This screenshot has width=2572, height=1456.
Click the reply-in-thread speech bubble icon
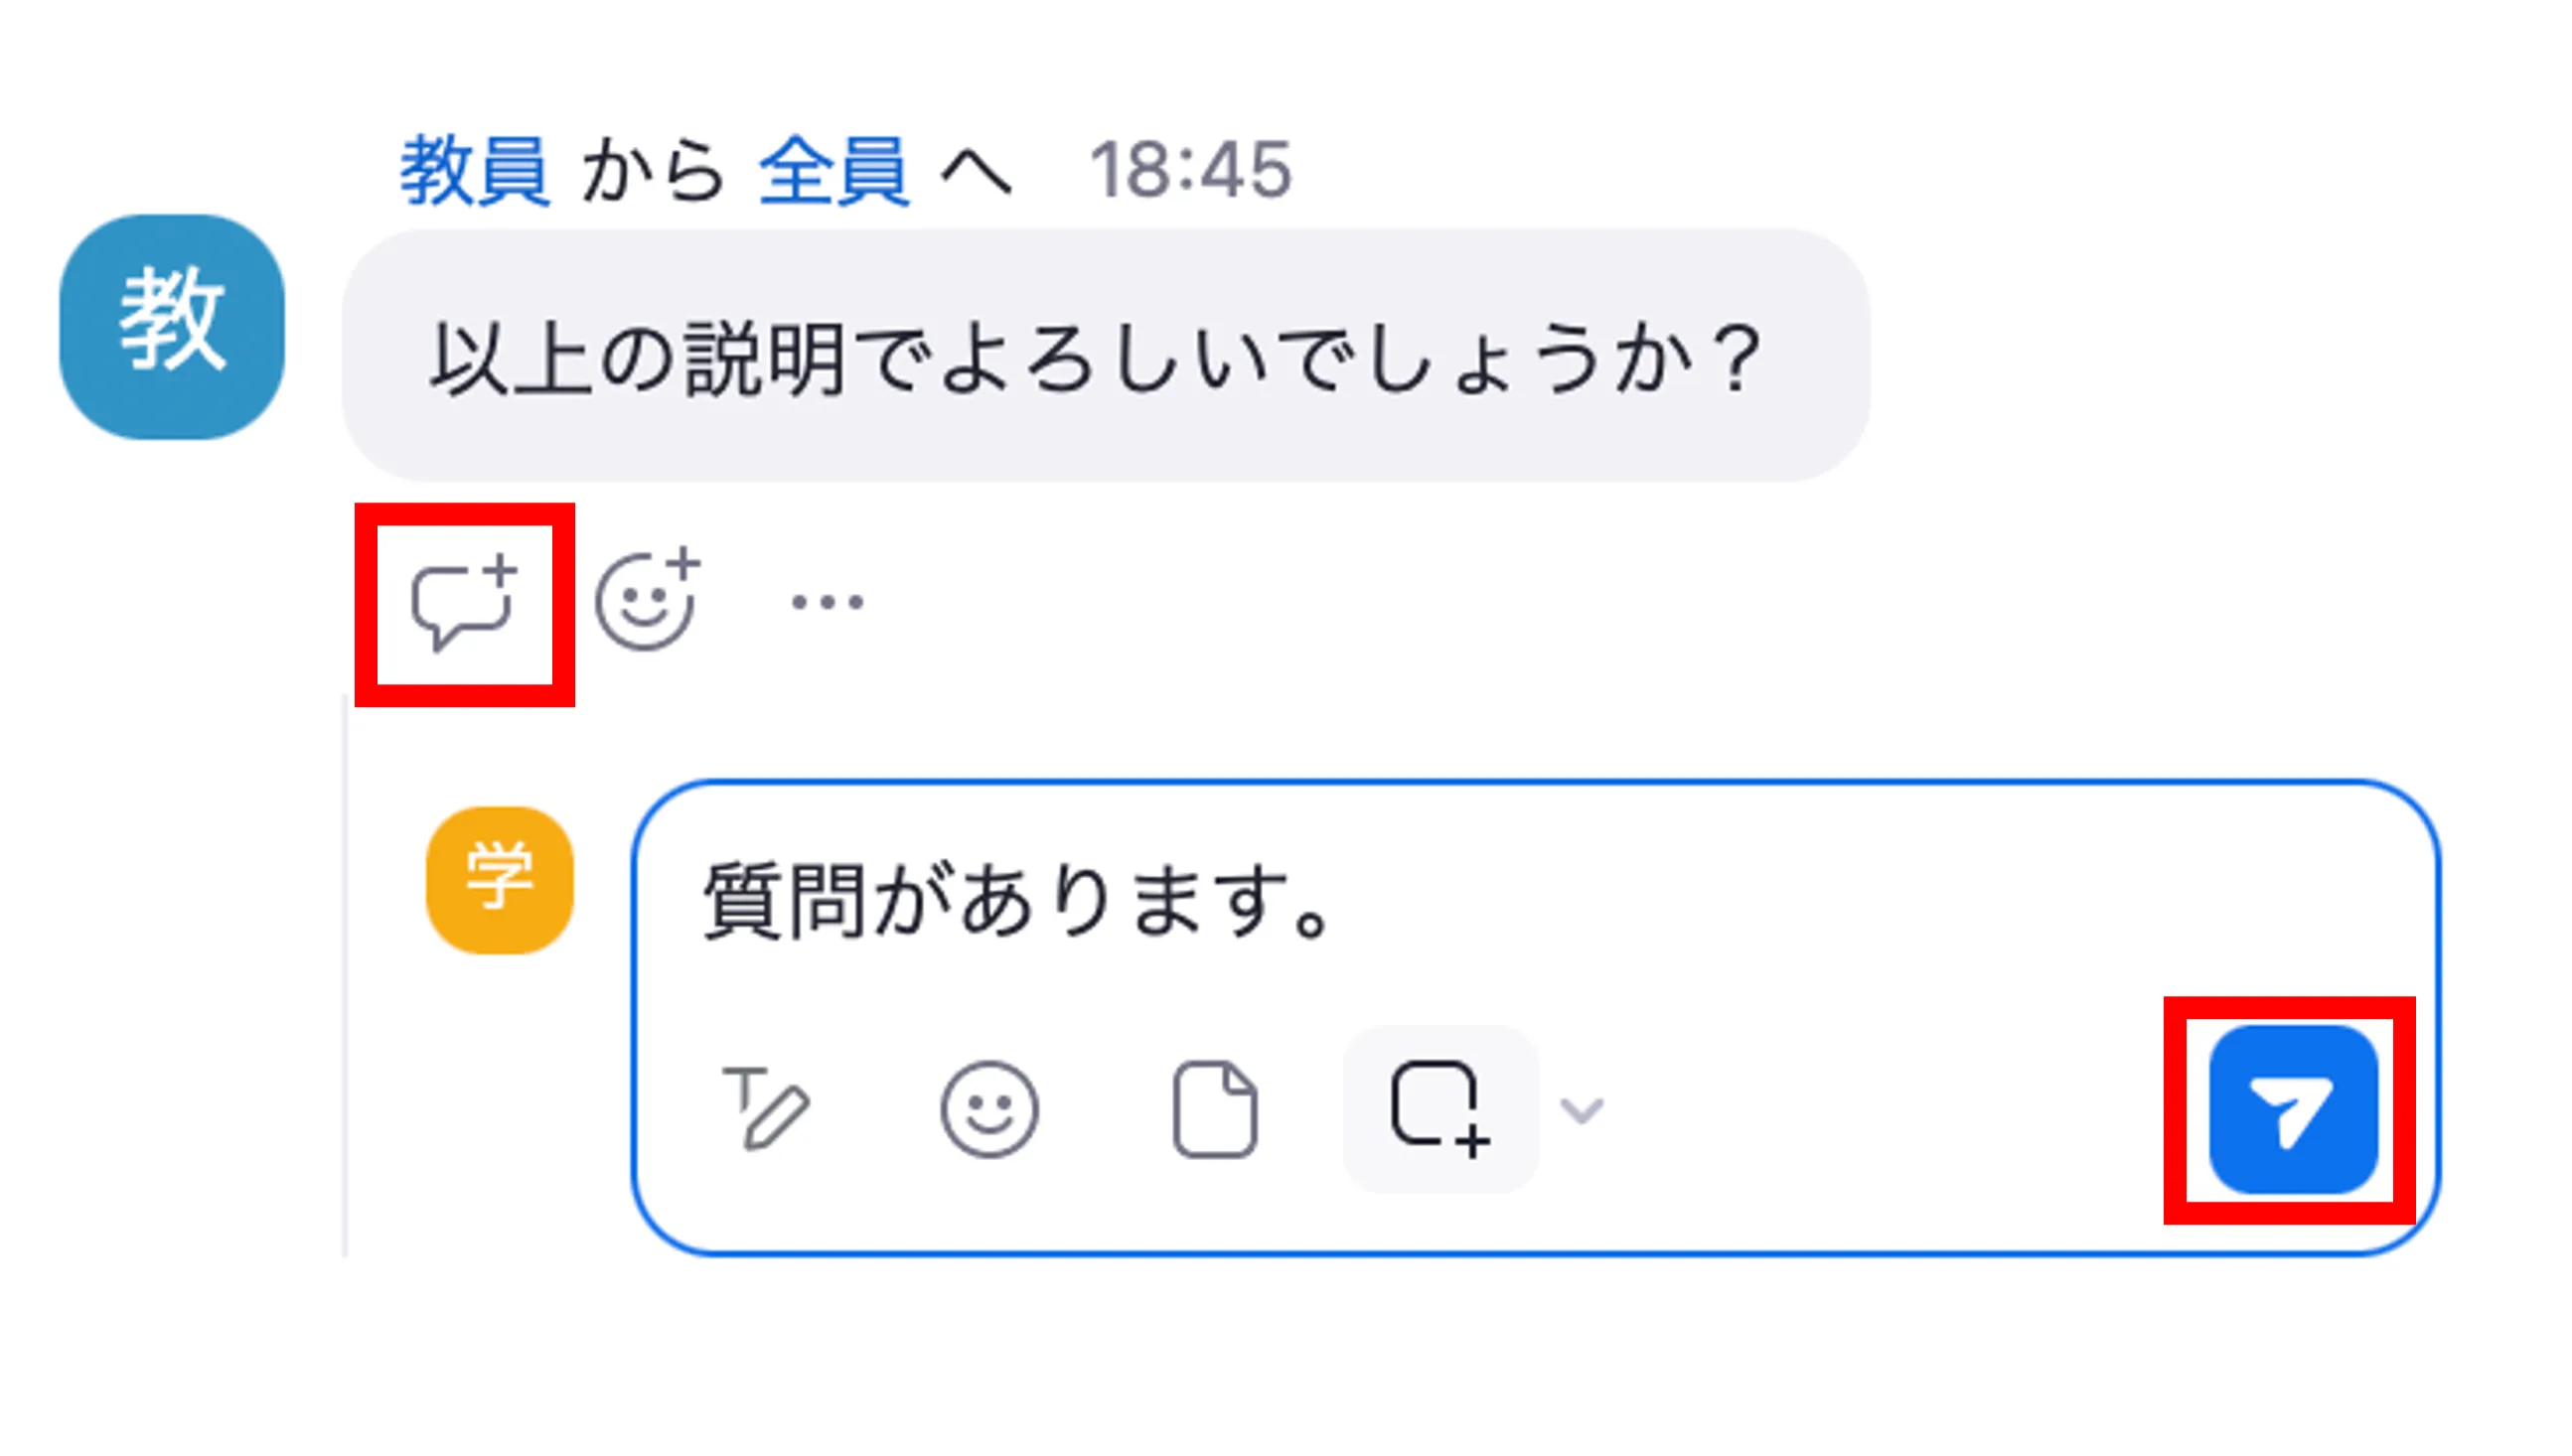[463, 603]
